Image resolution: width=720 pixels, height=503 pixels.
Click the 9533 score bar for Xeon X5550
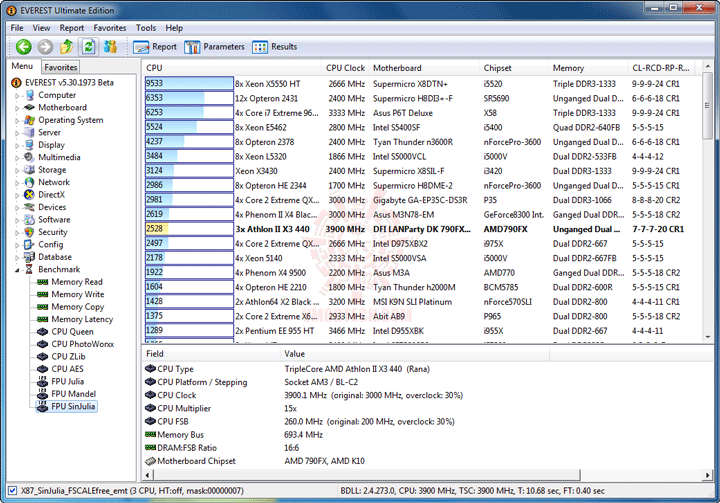189,83
